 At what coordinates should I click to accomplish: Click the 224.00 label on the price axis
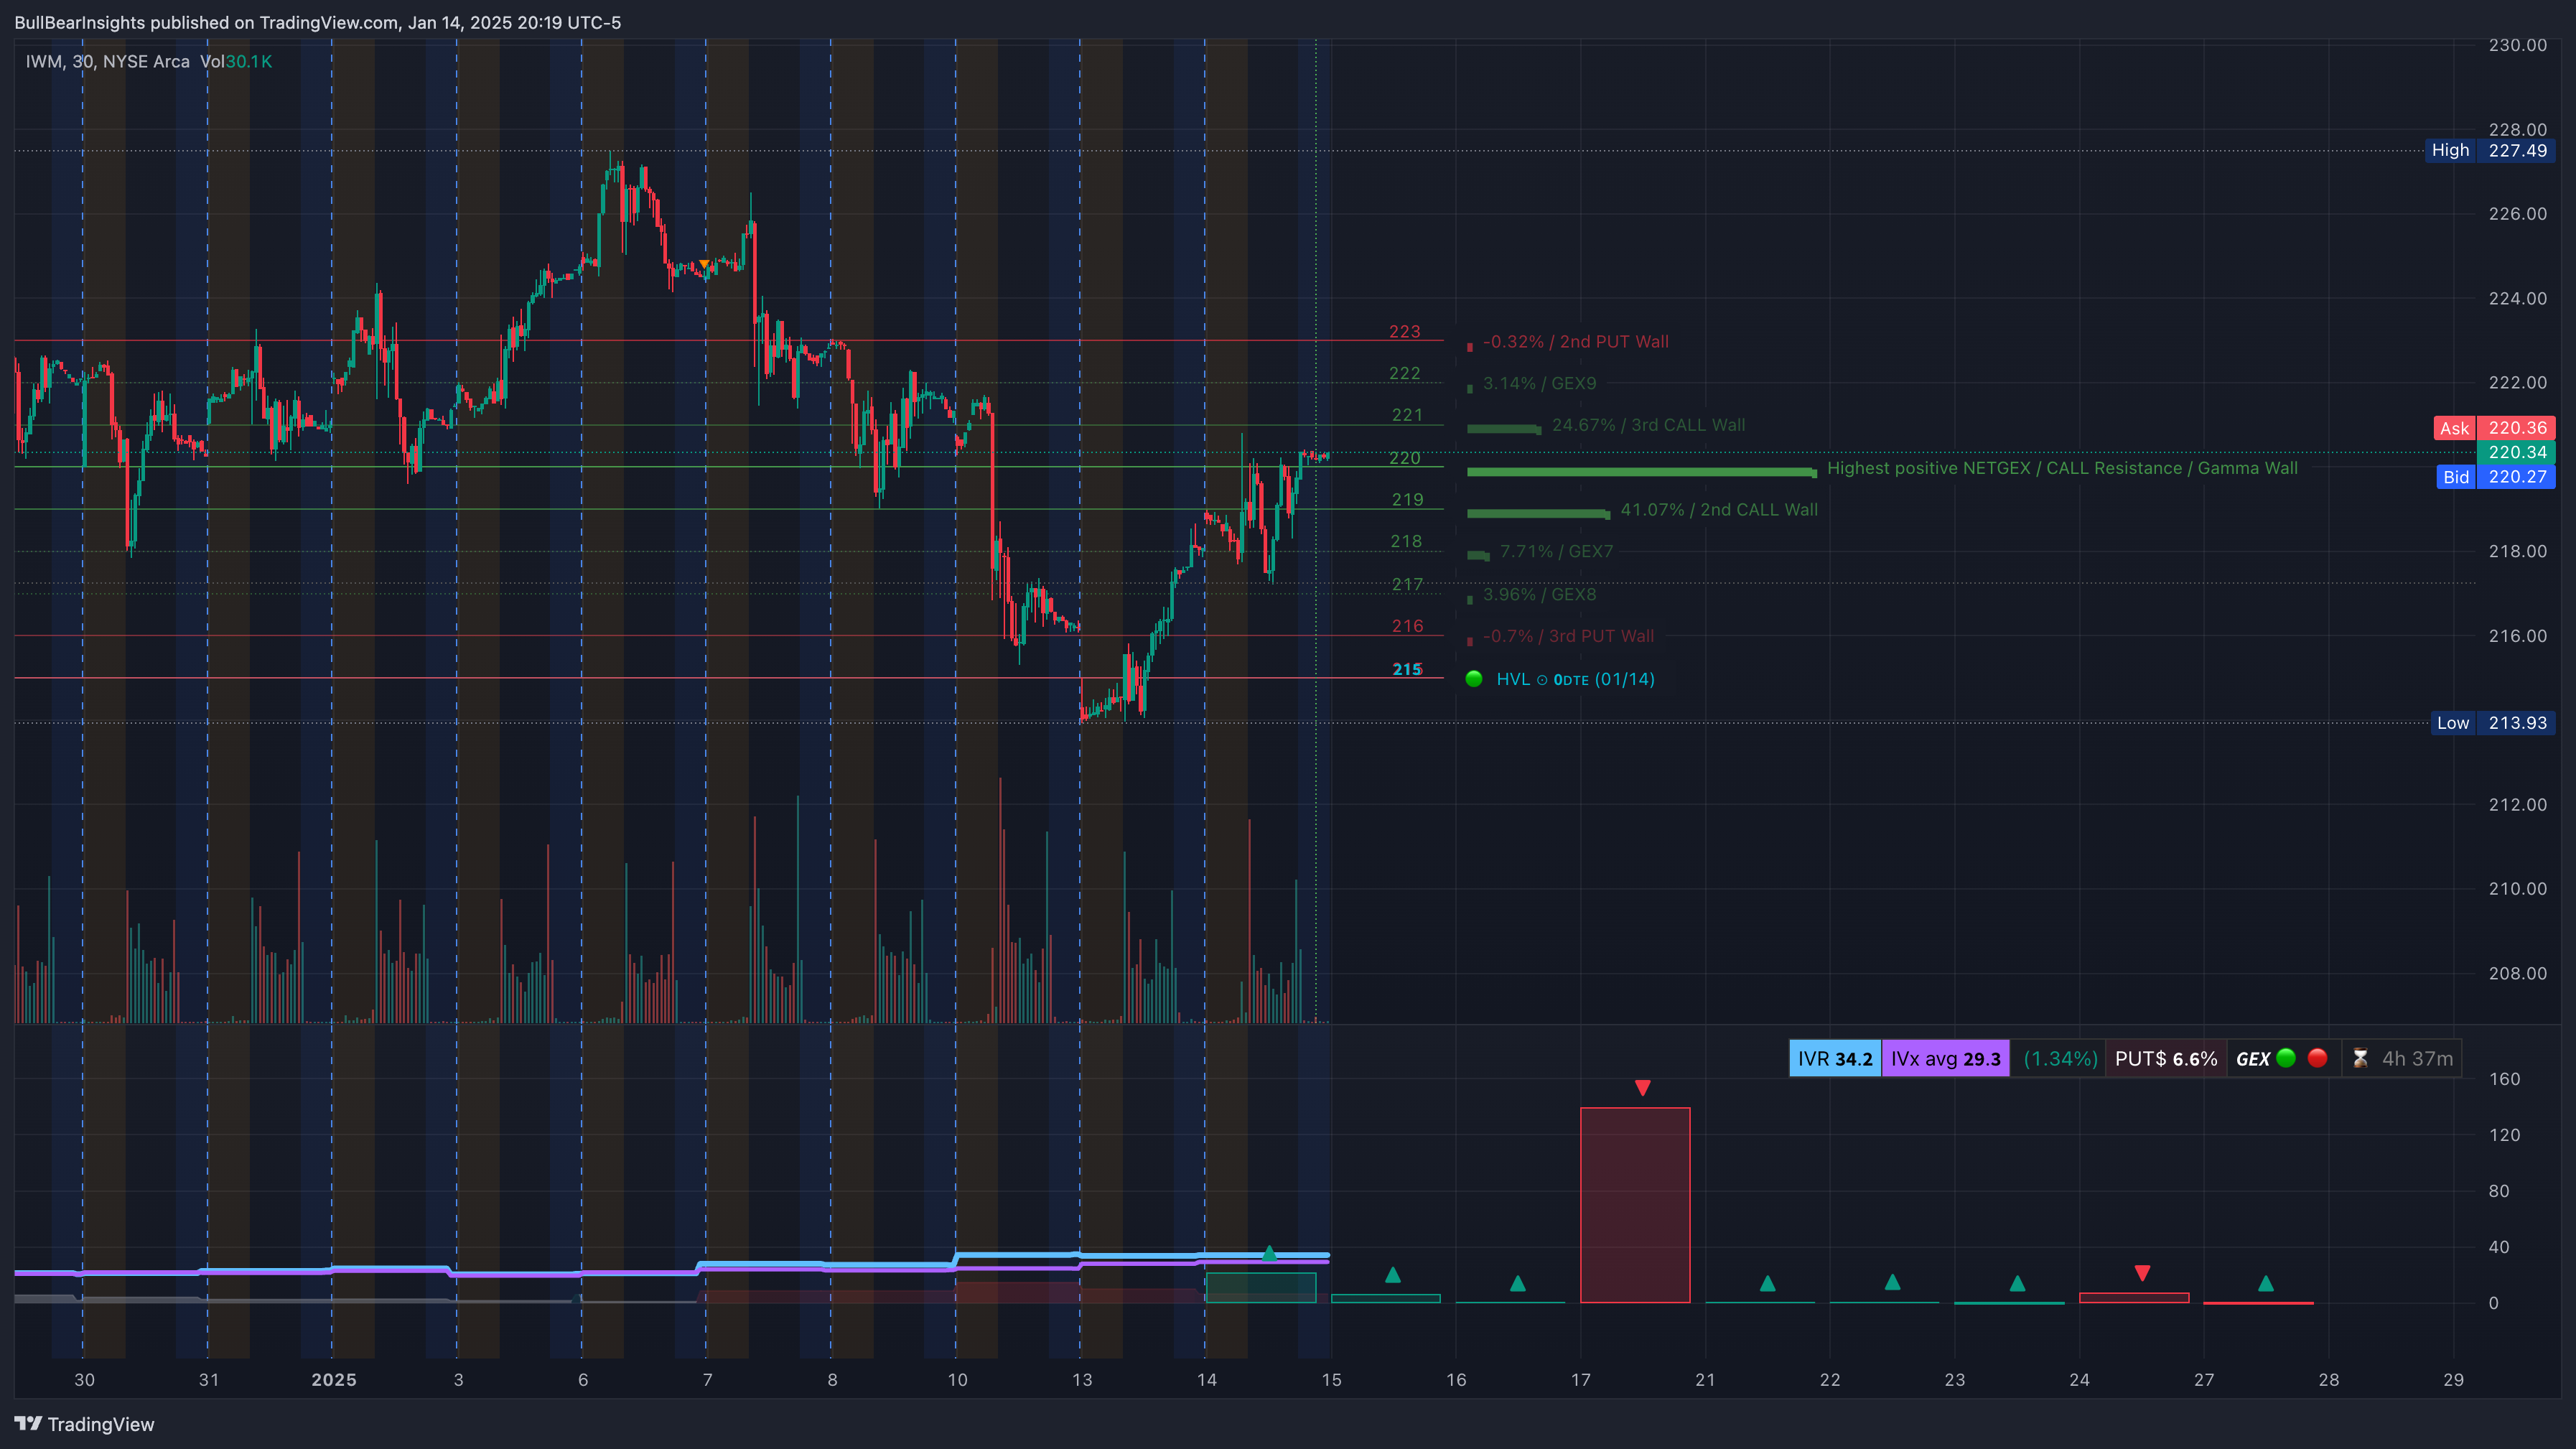point(2517,298)
